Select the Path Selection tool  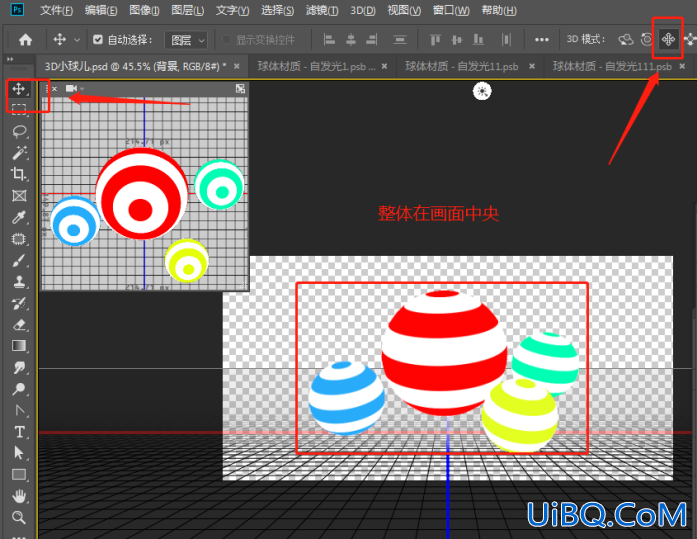tap(19, 453)
